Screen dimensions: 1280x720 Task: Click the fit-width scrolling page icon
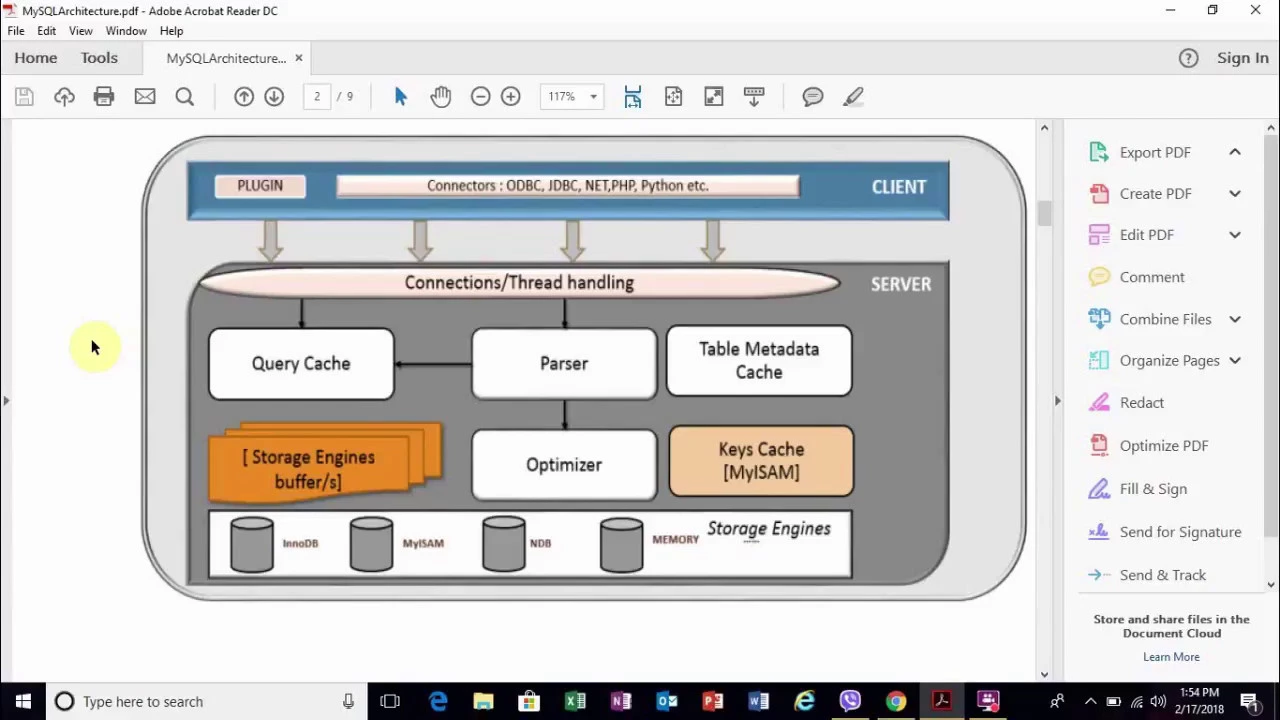pyautogui.click(x=633, y=97)
